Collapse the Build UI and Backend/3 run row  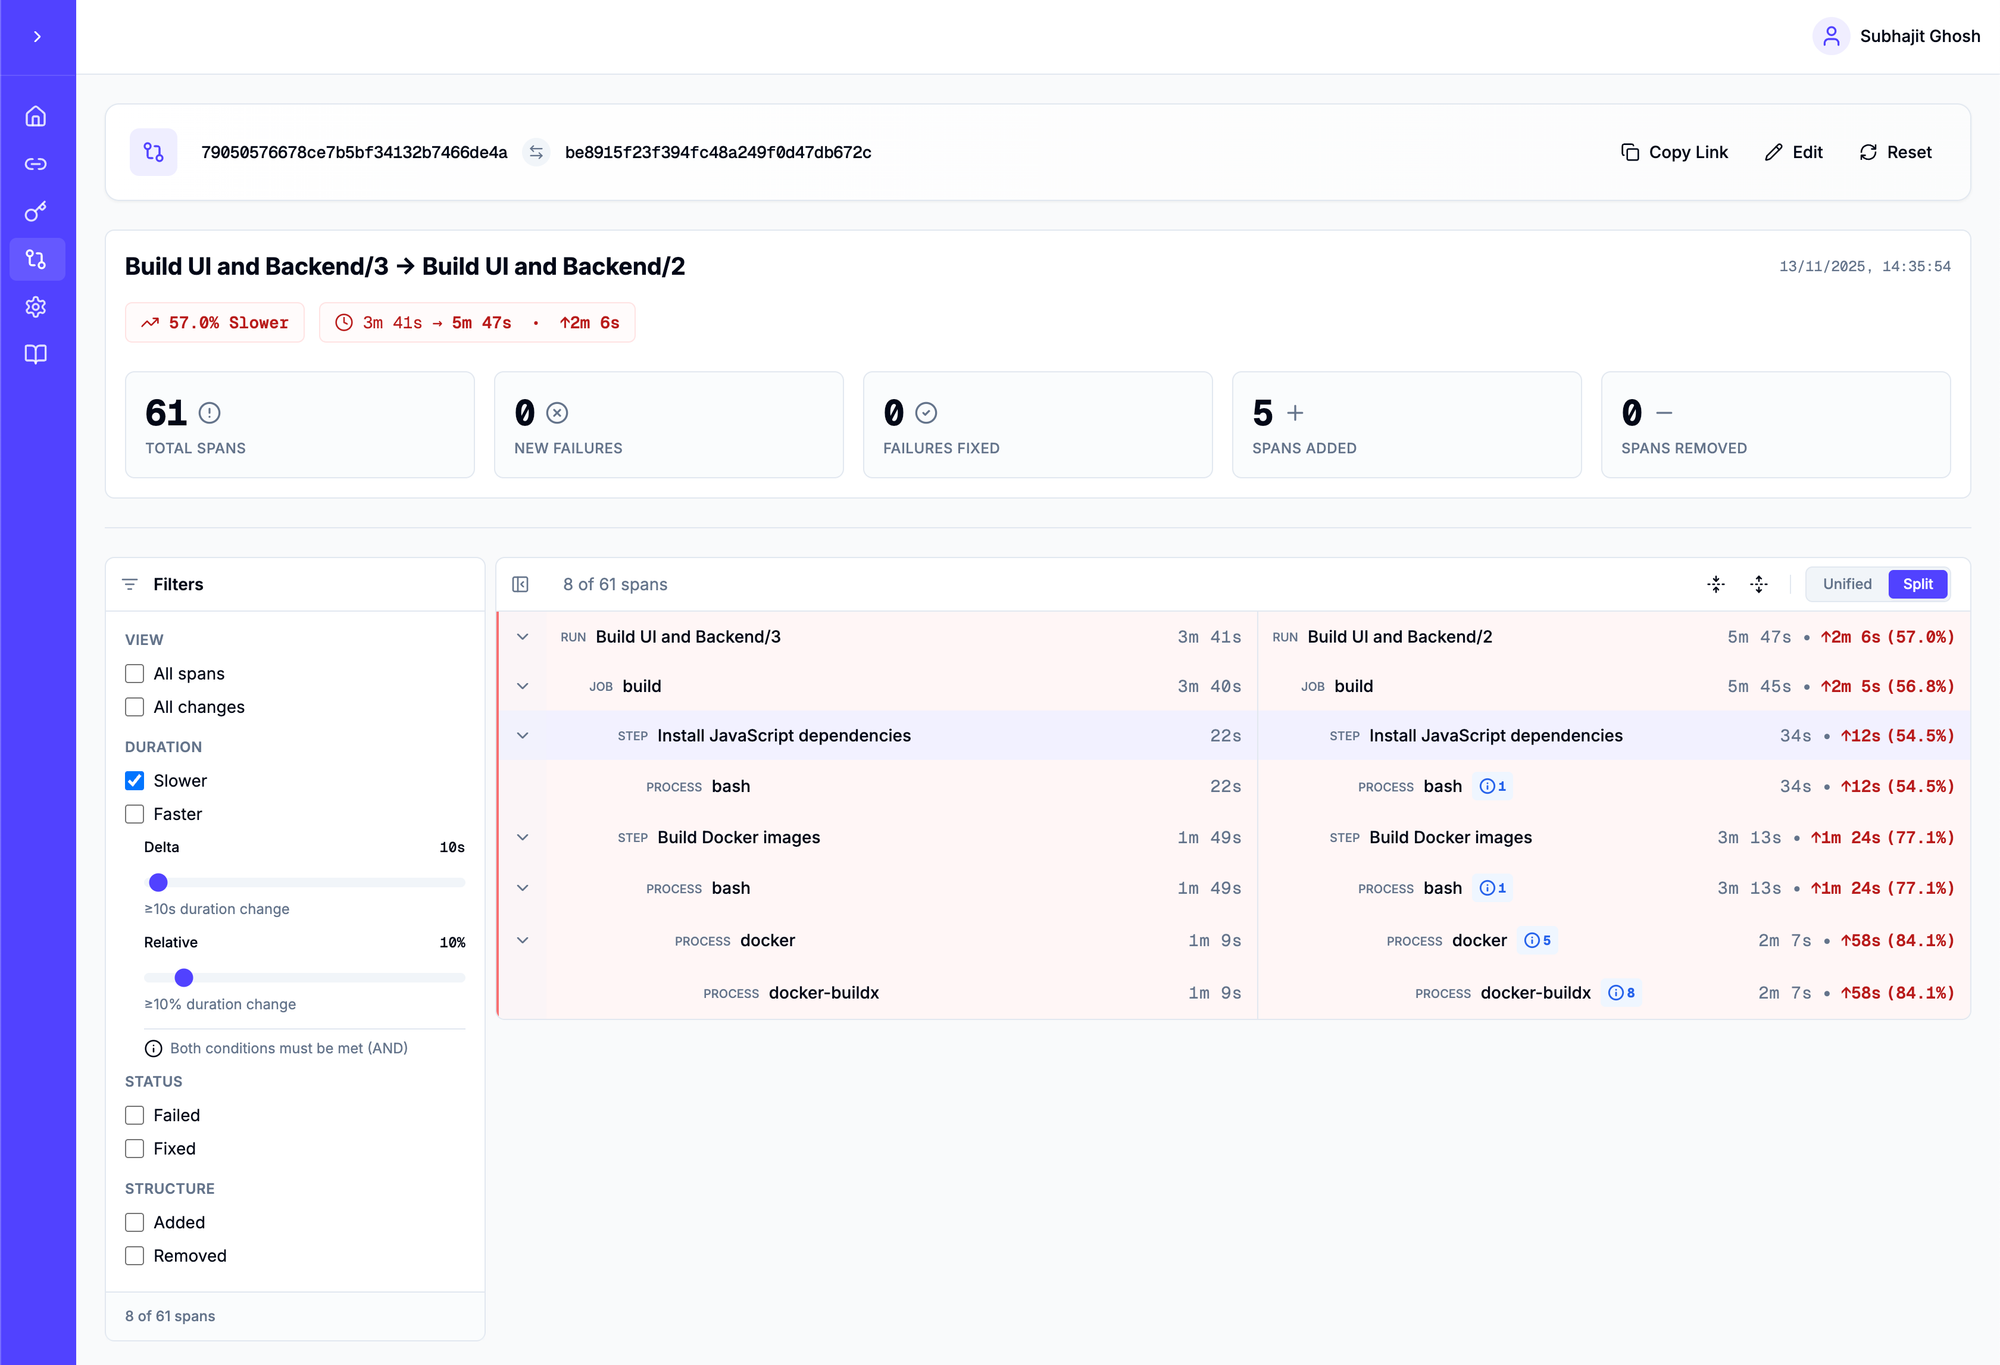tap(522, 637)
